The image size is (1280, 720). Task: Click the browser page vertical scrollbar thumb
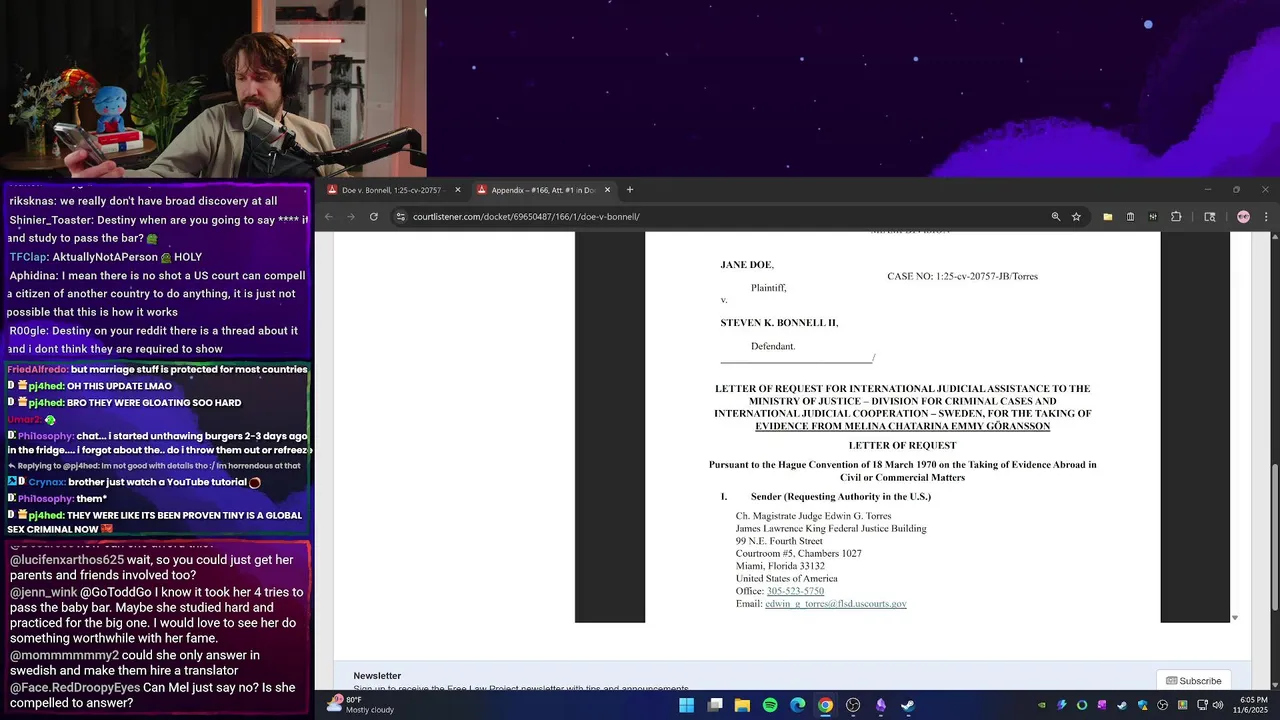(x=1274, y=539)
